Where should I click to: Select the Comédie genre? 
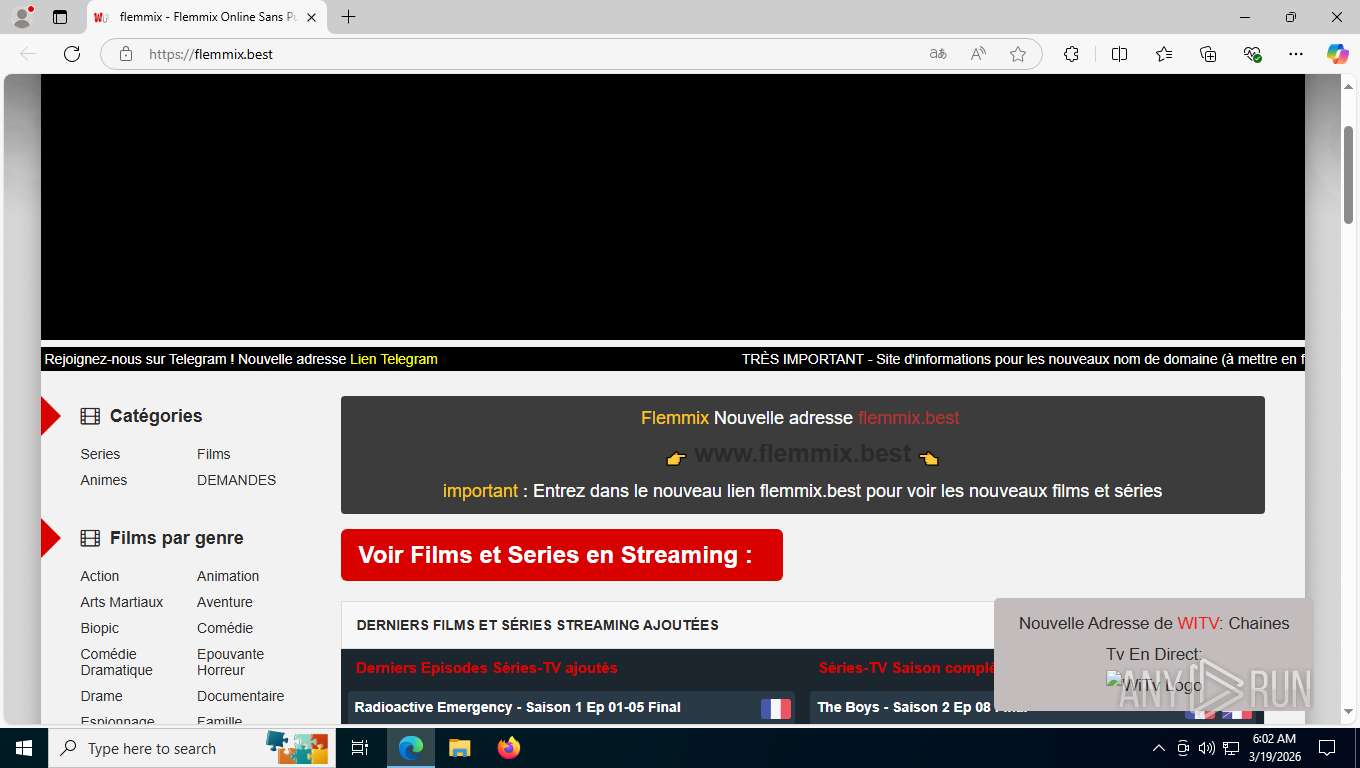click(x=225, y=628)
